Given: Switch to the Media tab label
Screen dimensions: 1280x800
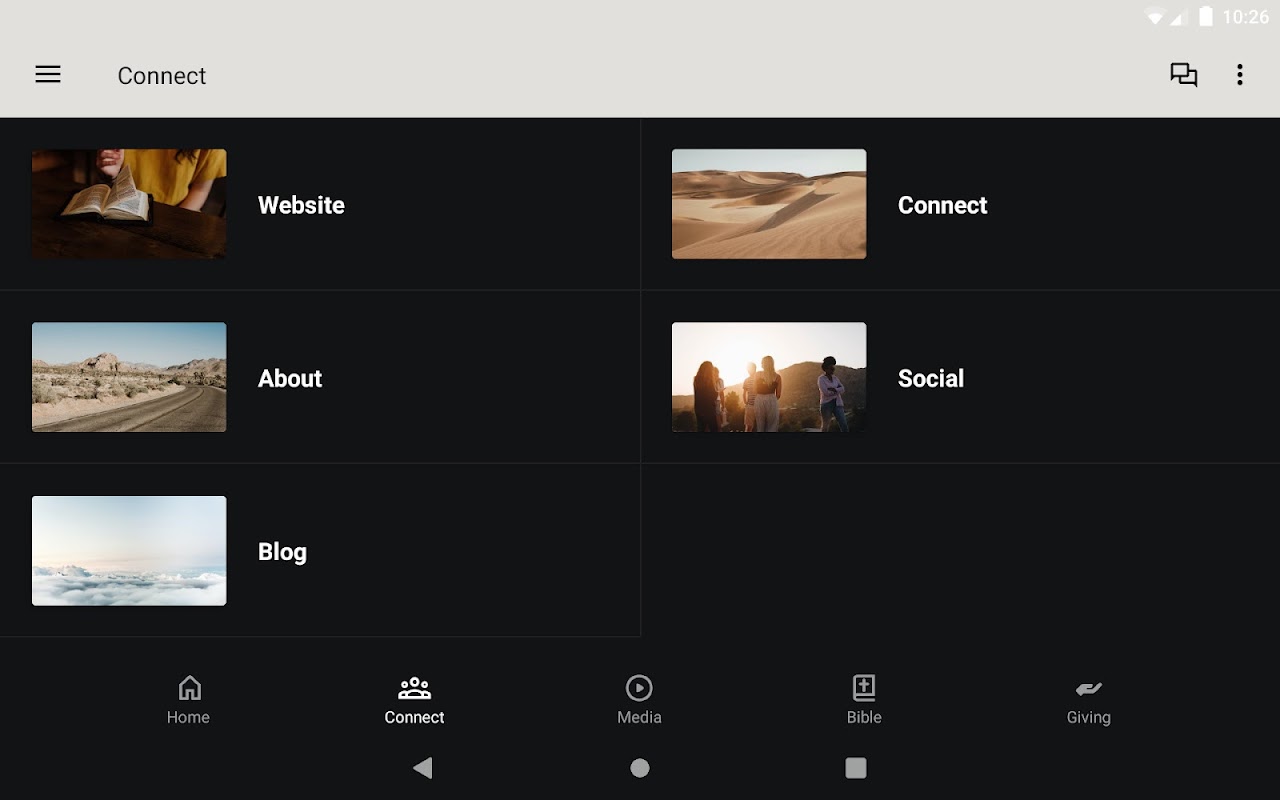Looking at the screenshot, I should (x=639, y=717).
